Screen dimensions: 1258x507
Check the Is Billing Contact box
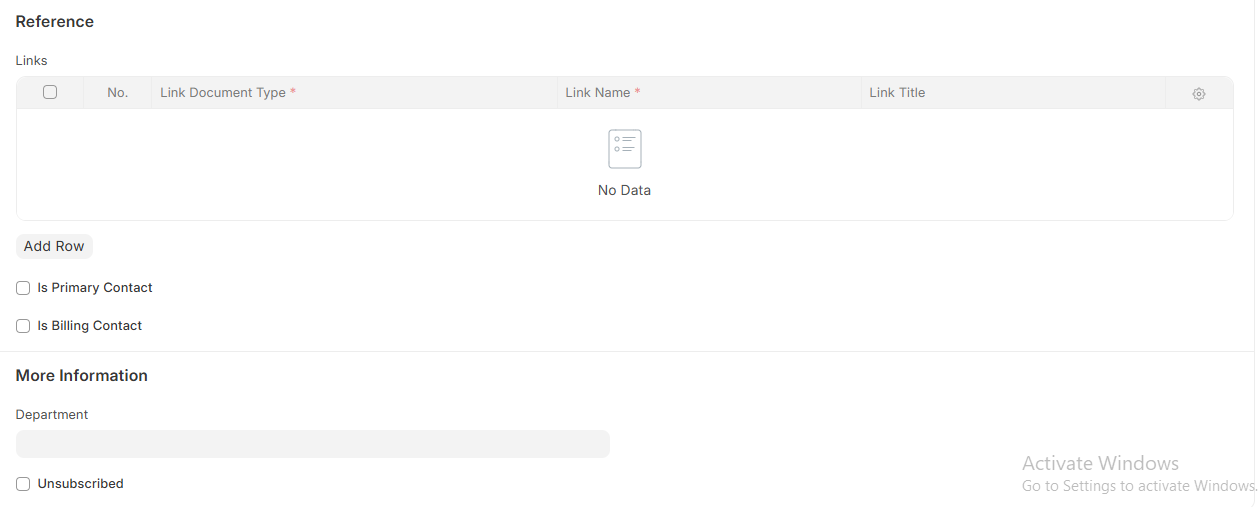coord(23,326)
